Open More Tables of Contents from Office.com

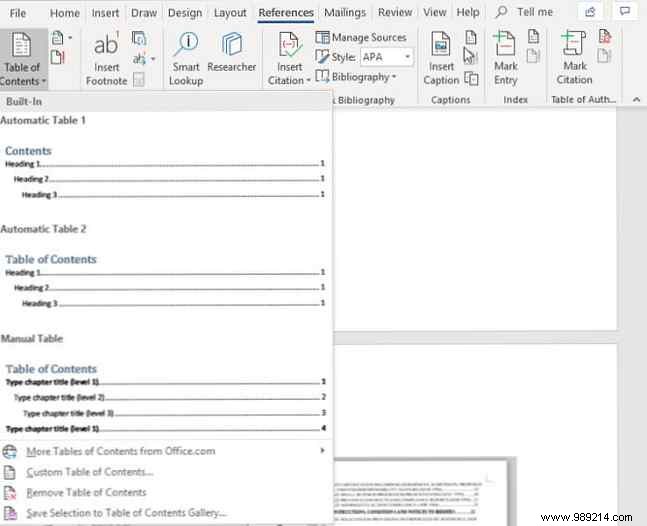pos(165,451)
